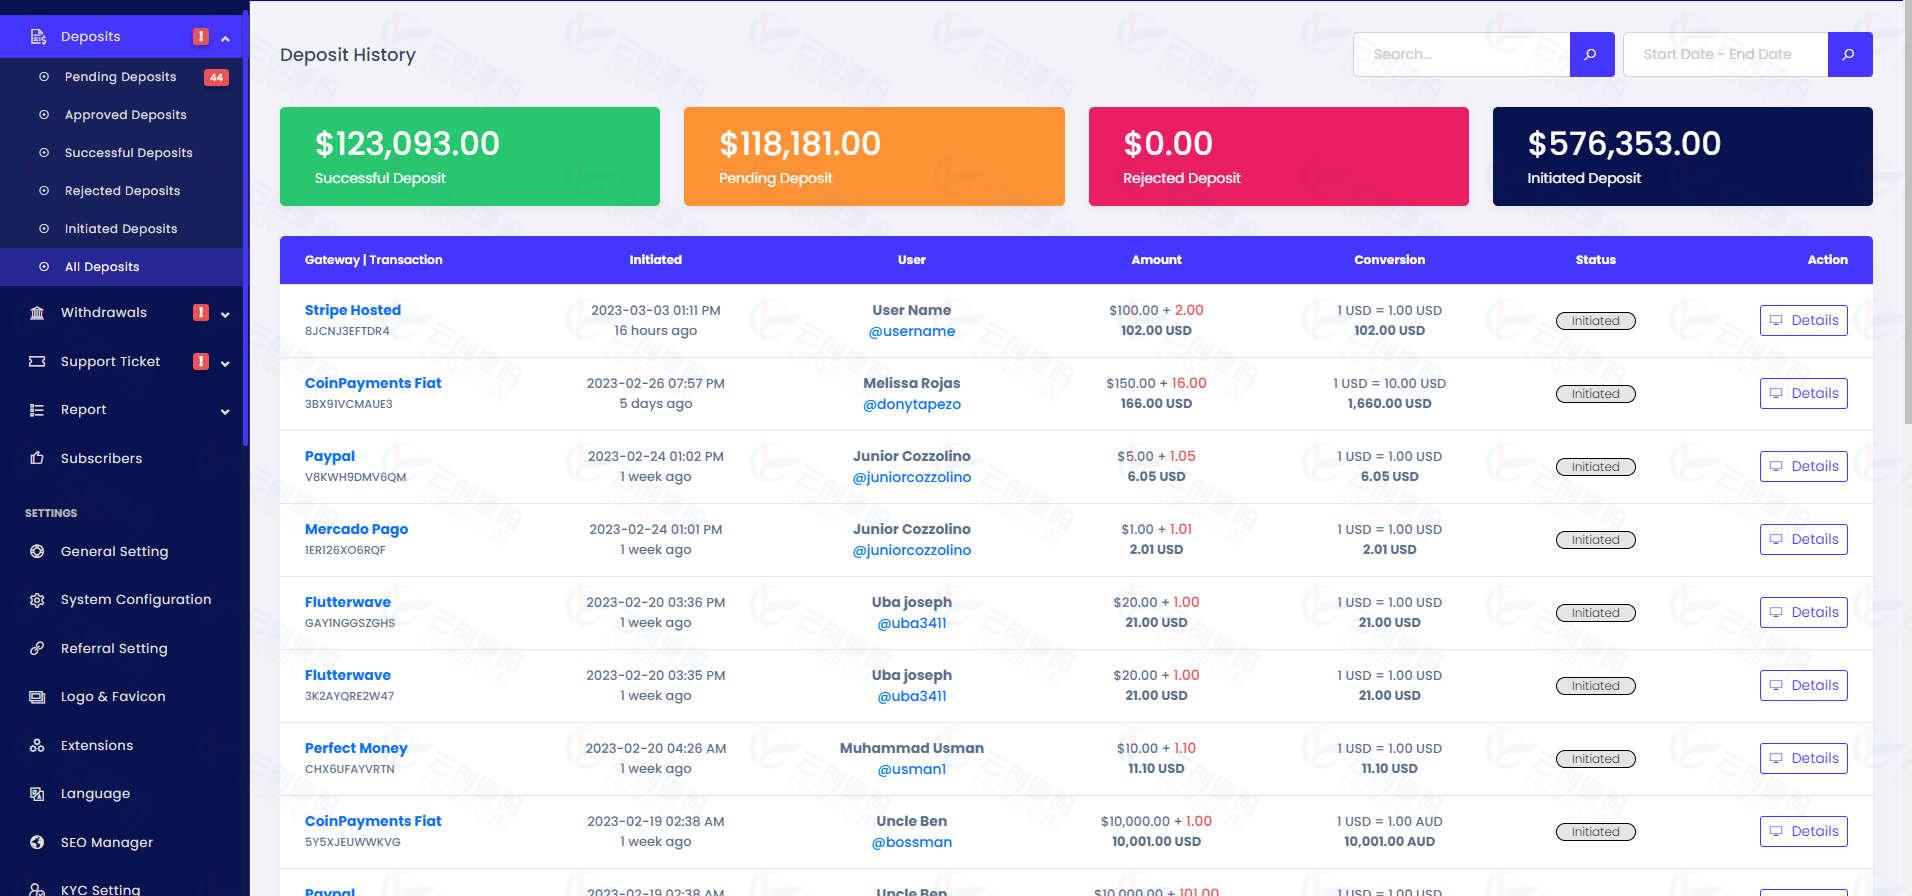Open Initiated Deposits submenu item

[x=121, y=229]
